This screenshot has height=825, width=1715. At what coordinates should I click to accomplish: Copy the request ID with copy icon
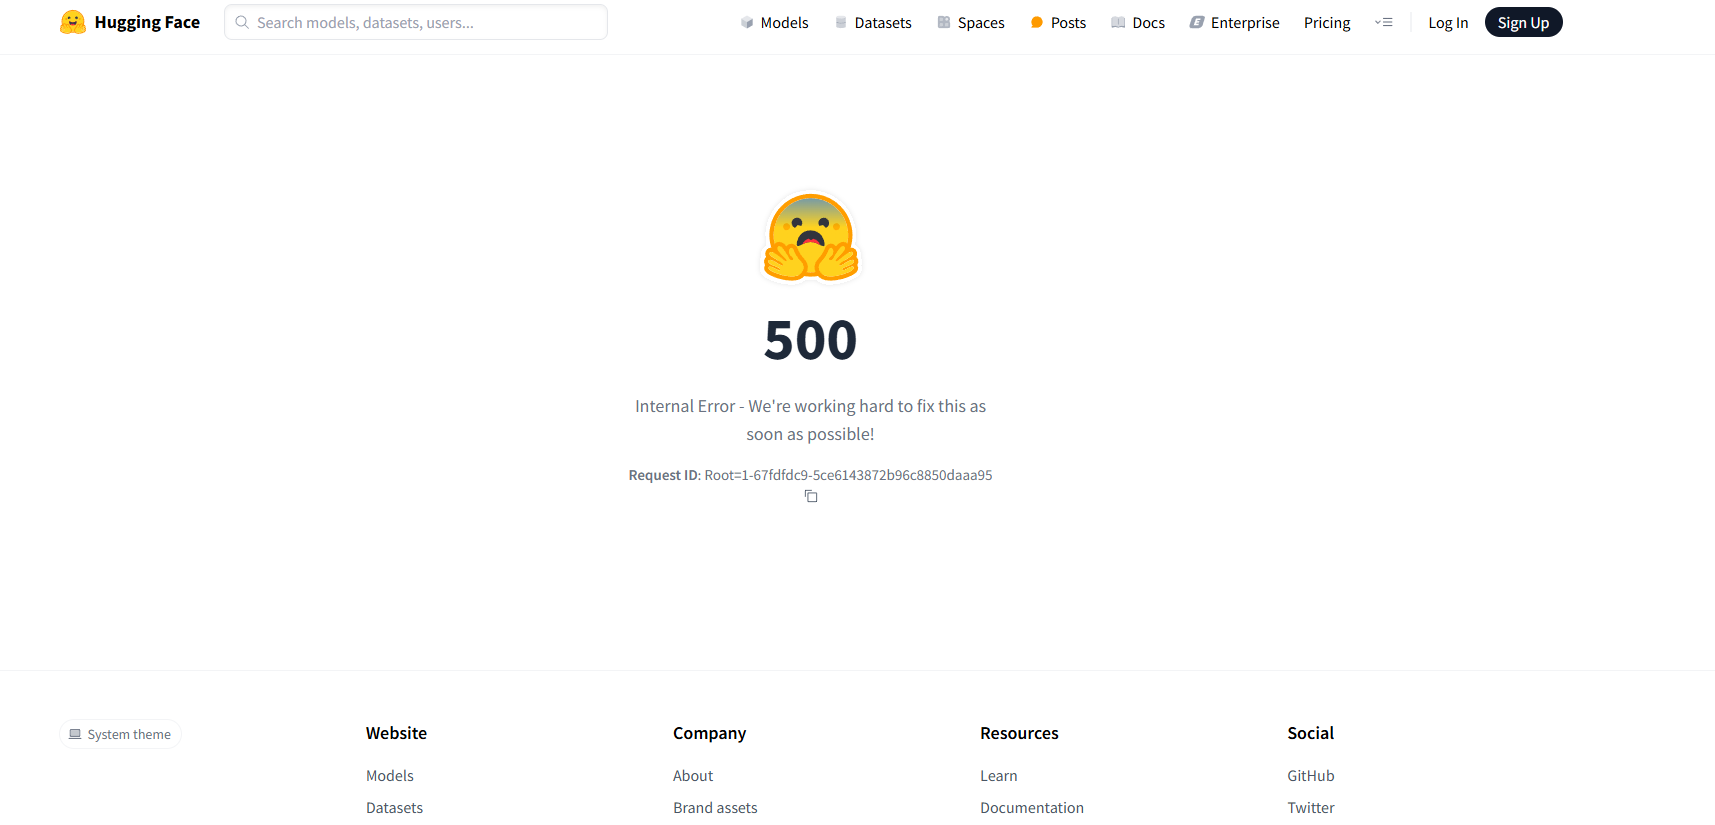tap(811, 496)
